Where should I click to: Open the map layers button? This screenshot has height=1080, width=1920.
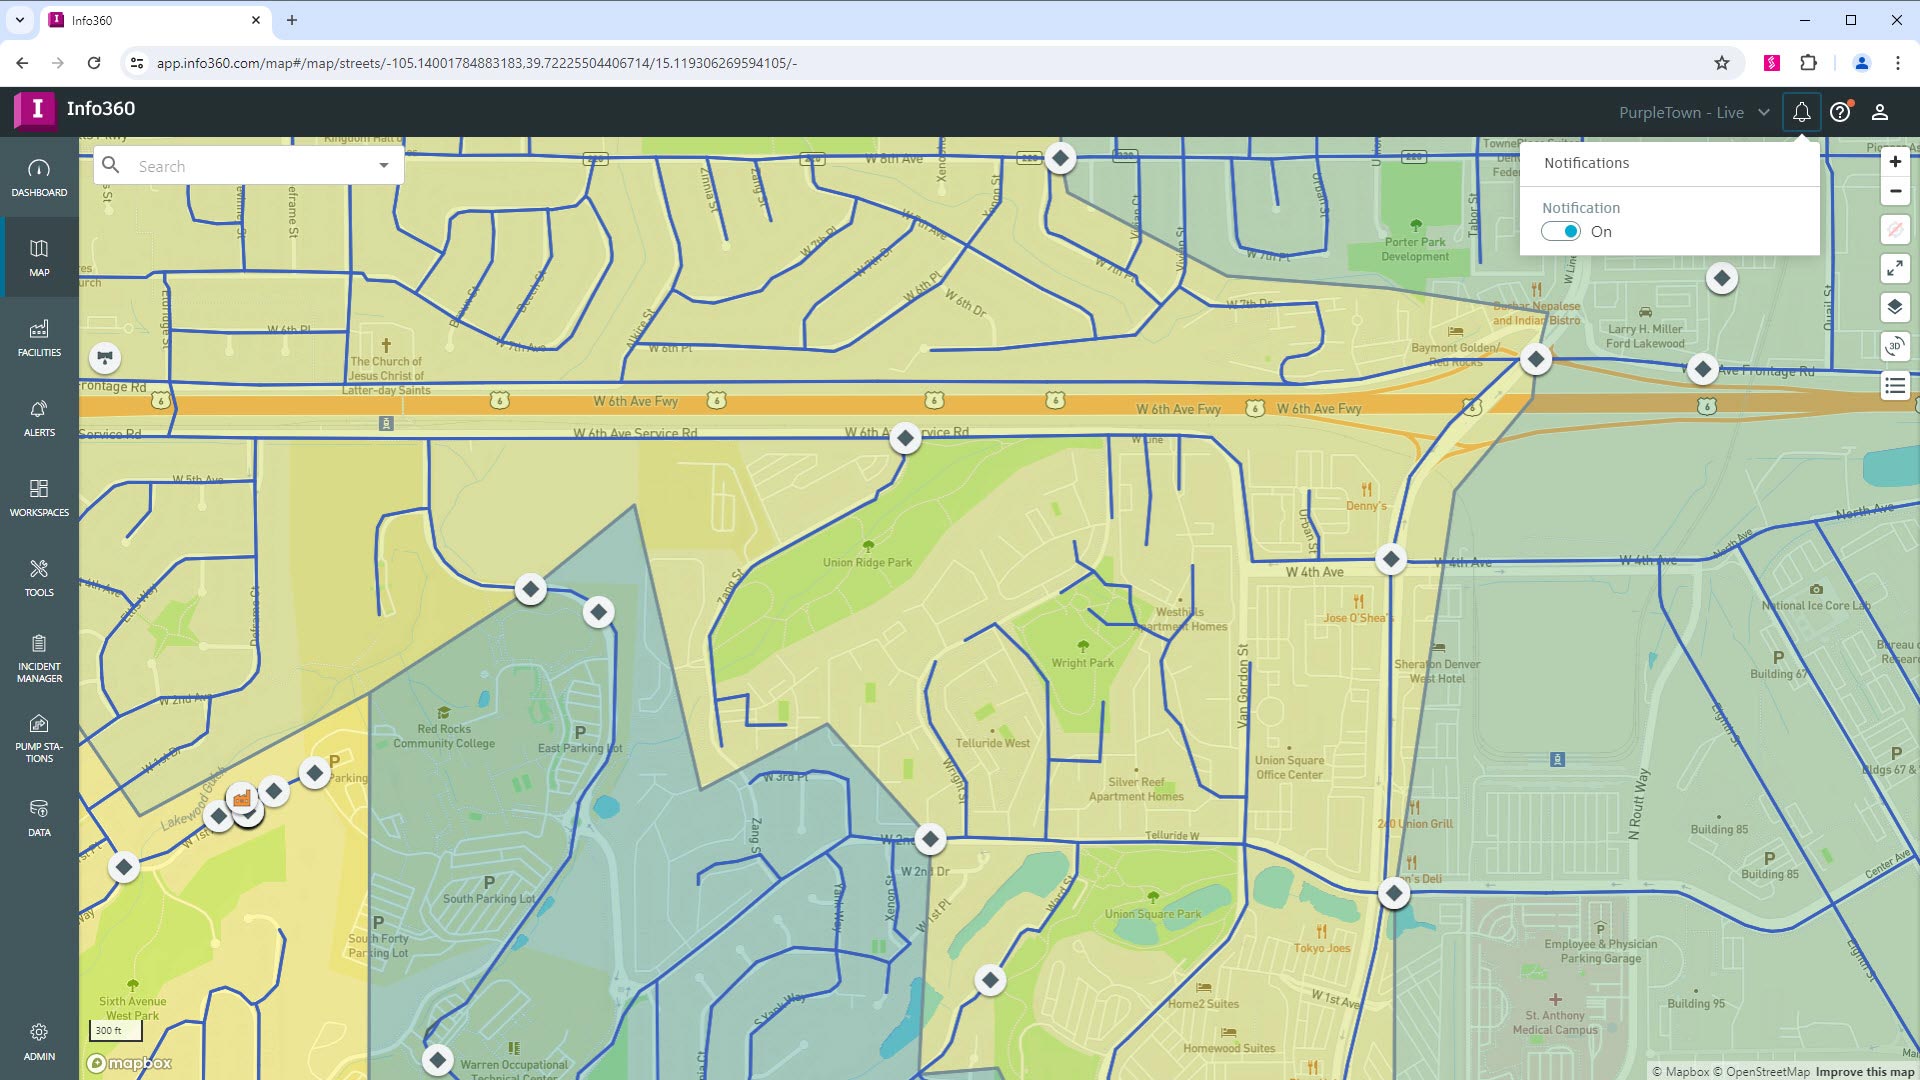1895,307
